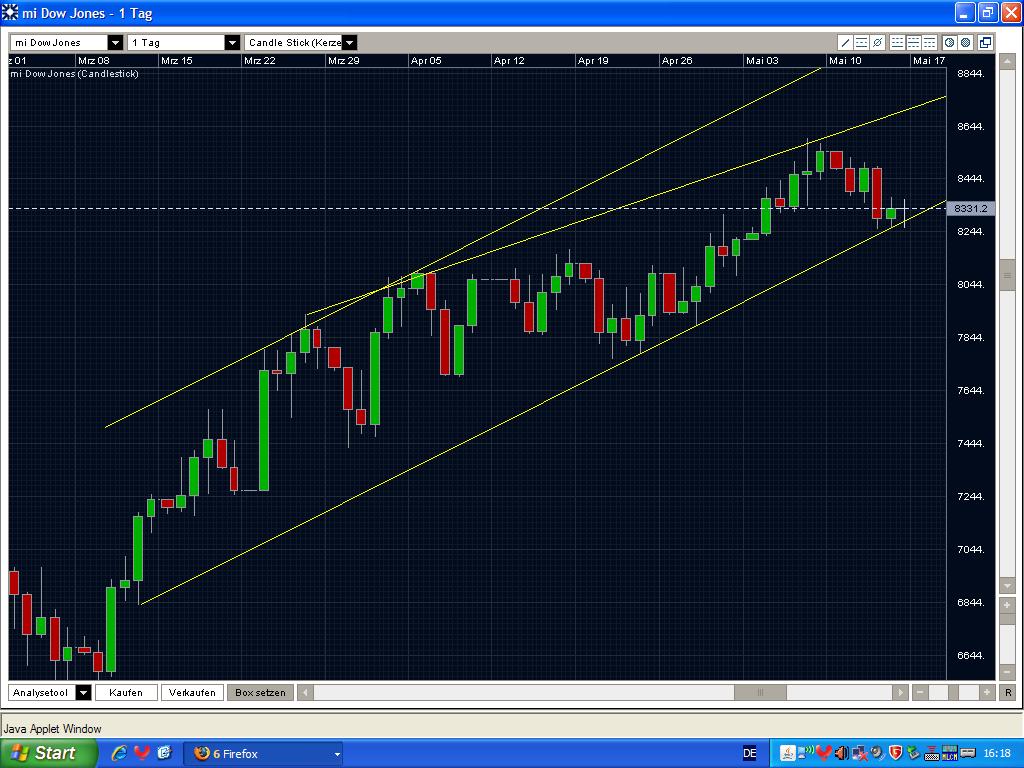Image resolution: width=1024 pixels, height=768 pixels.
Task: Click the 'mi Dow Jones (Candlestick)' chart label
Action: tap(74, 74)
